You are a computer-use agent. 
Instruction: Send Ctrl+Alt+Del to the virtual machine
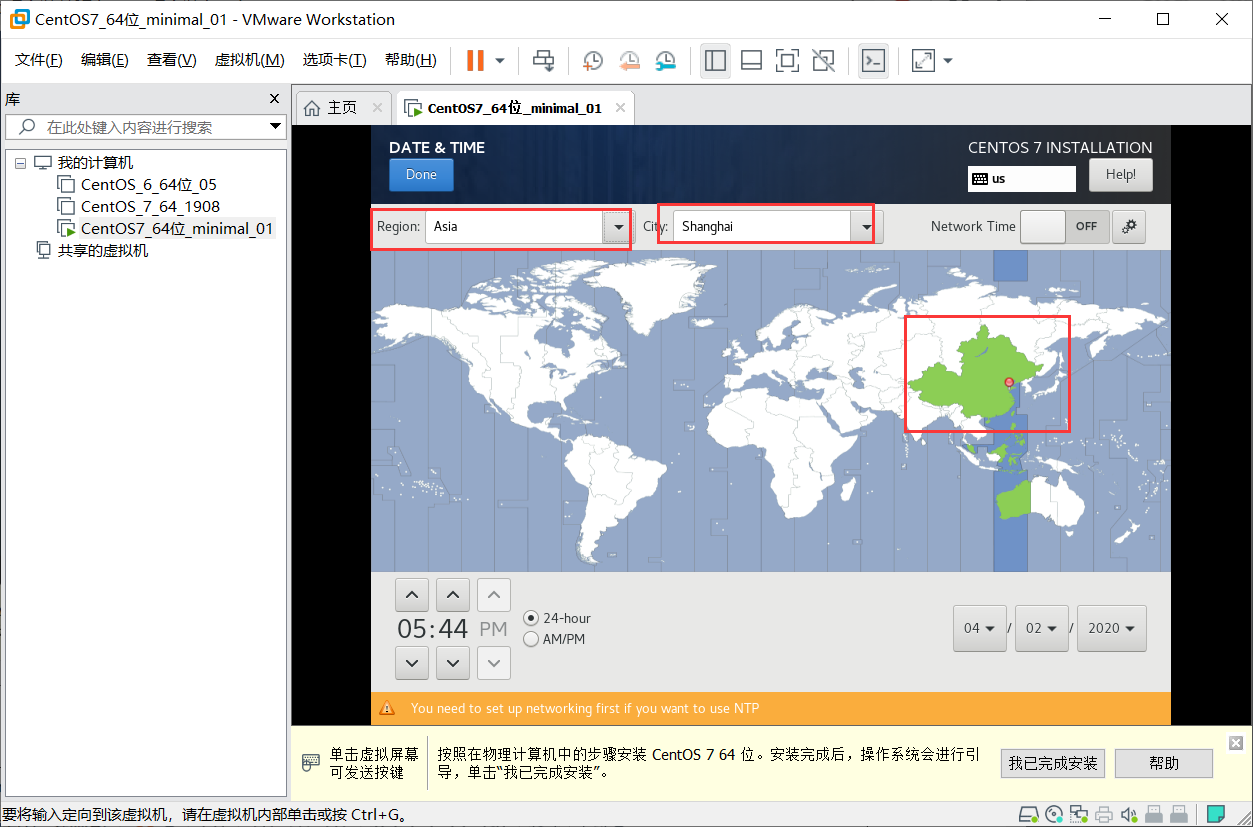click(543, 61)
